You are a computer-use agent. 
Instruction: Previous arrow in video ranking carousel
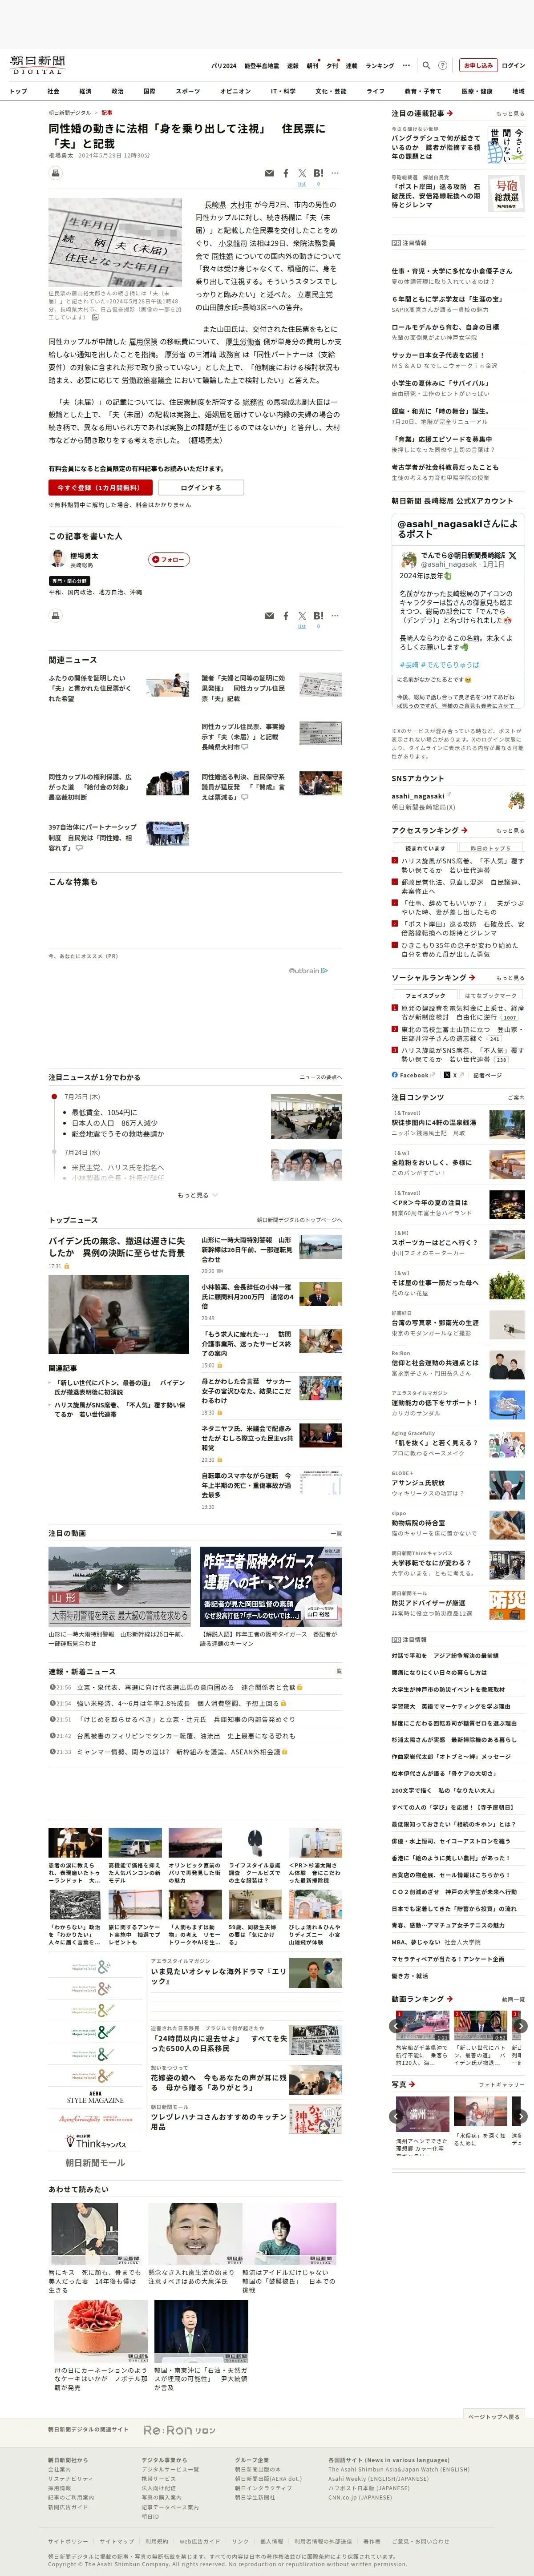(396, 2026)
